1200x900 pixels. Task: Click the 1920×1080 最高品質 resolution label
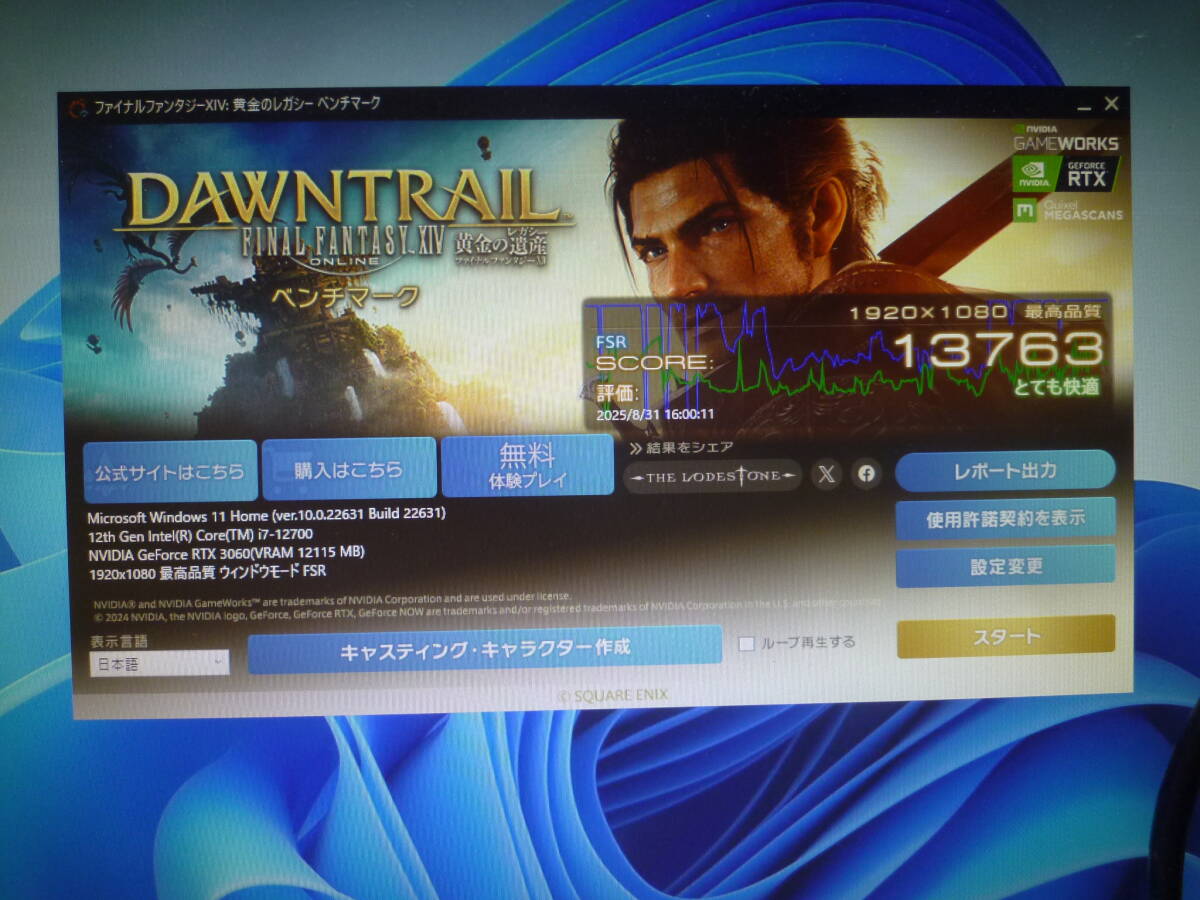[x=975, y=312]
